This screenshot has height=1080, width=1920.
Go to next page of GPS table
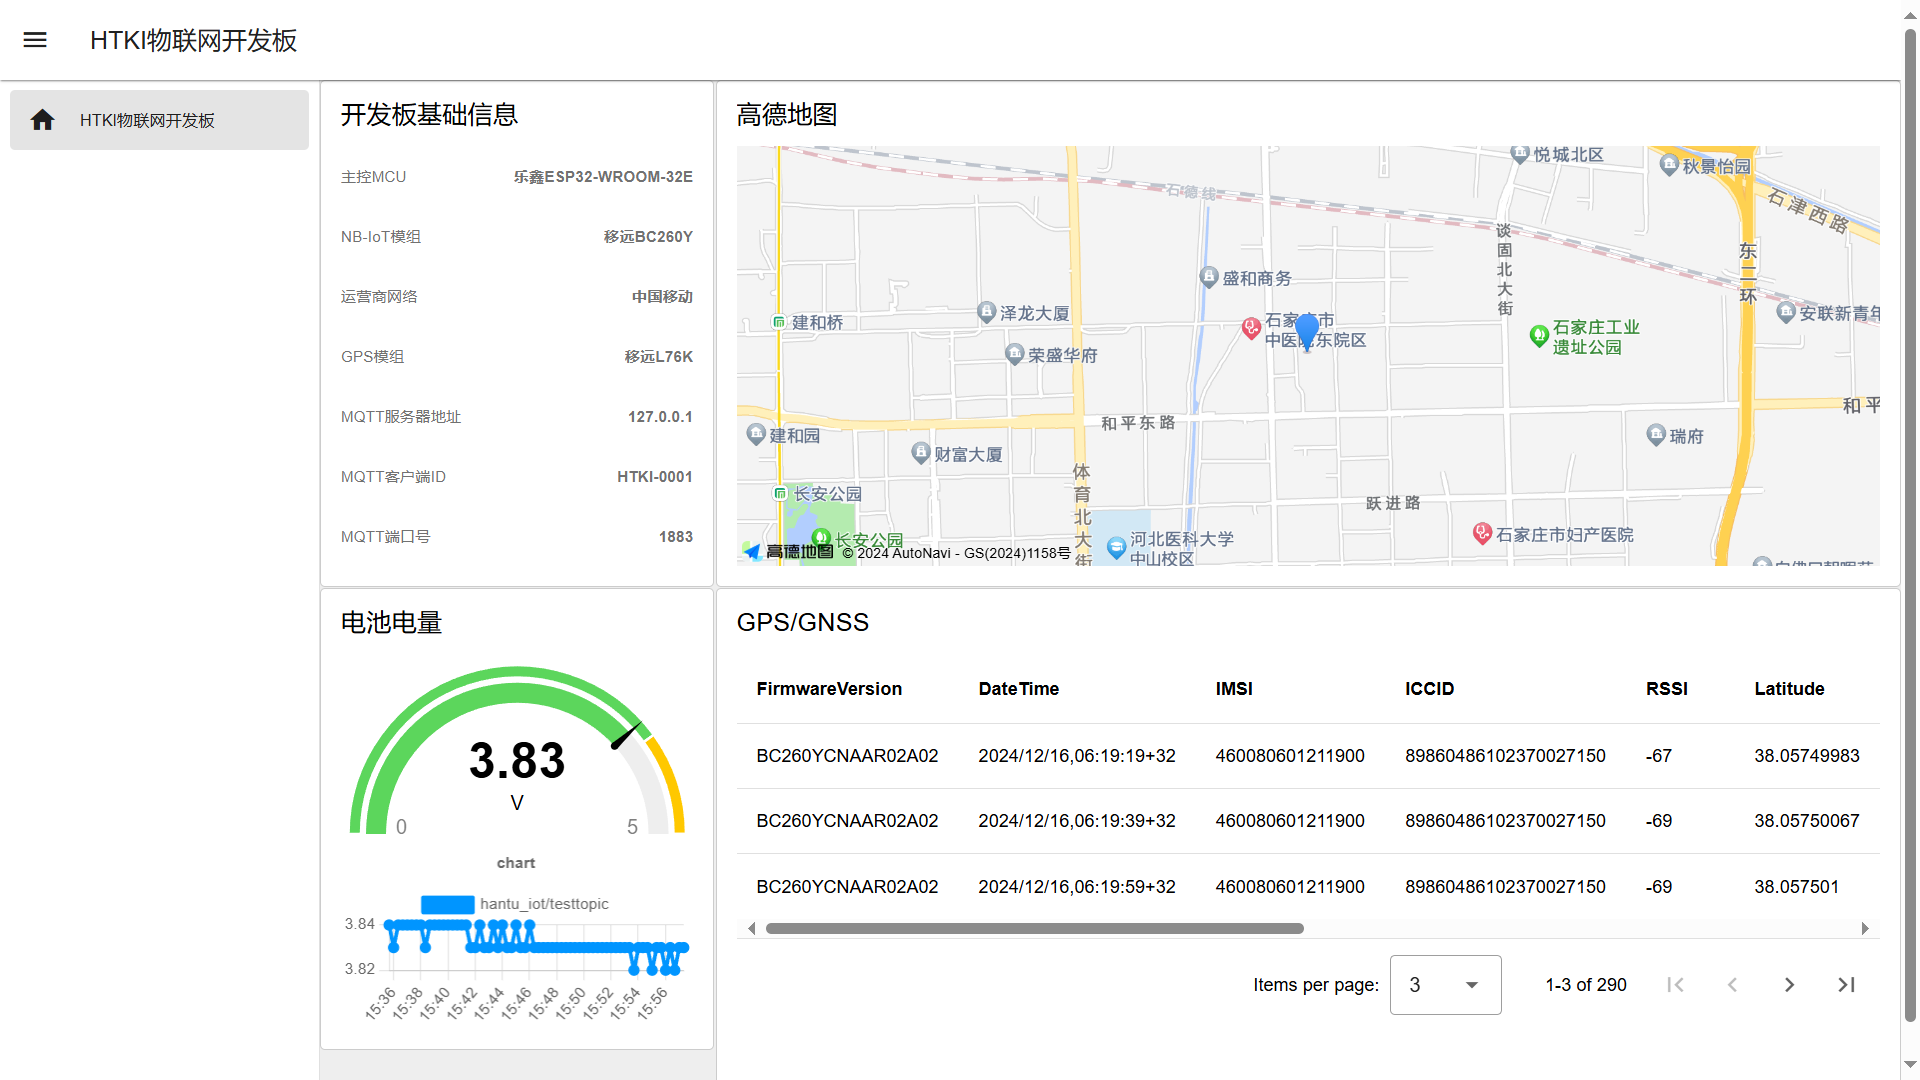pyautogui.click(x=1789, y=985)
